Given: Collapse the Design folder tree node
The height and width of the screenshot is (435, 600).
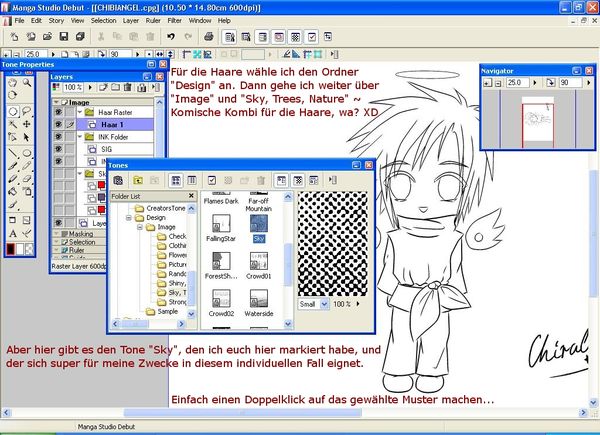Looking at the screenshot, I should (129, 218).
